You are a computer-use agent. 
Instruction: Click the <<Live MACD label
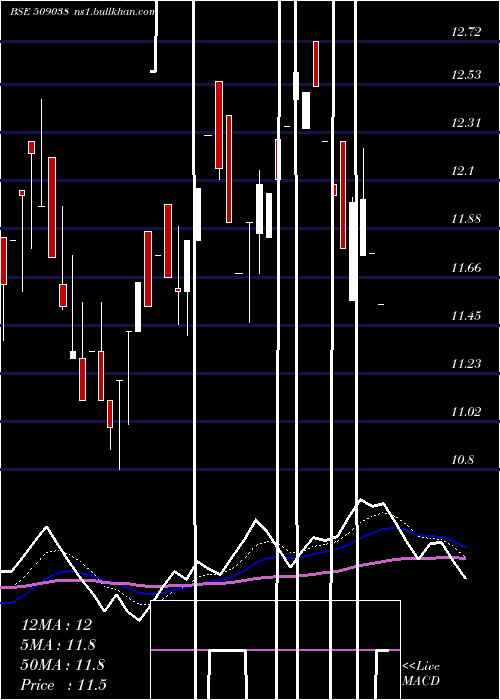(x=421, y=674)
